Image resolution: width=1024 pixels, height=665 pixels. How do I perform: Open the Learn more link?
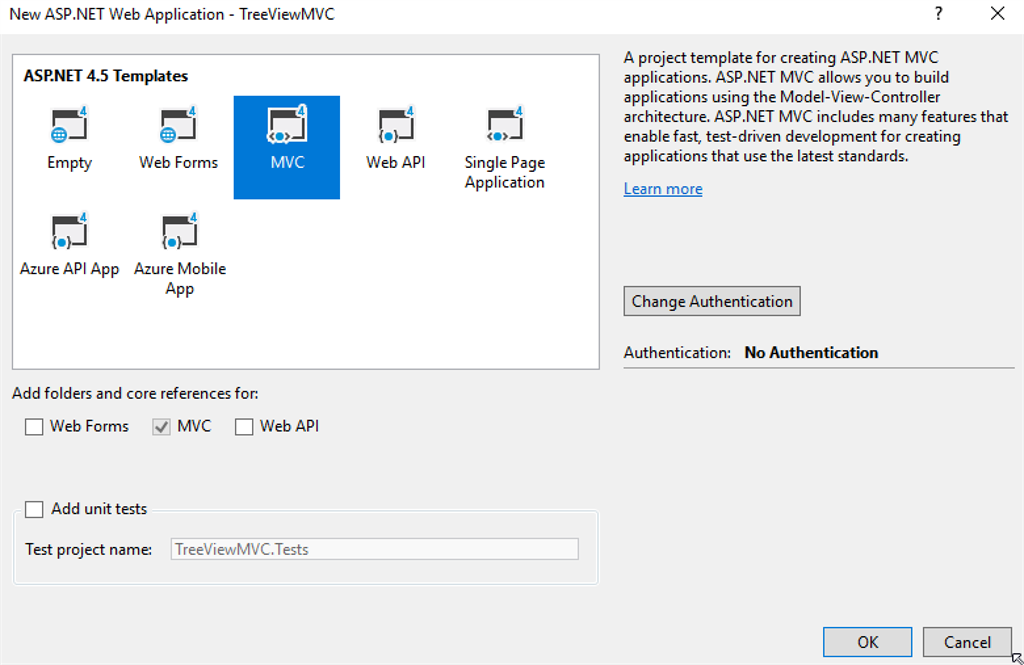663,189
